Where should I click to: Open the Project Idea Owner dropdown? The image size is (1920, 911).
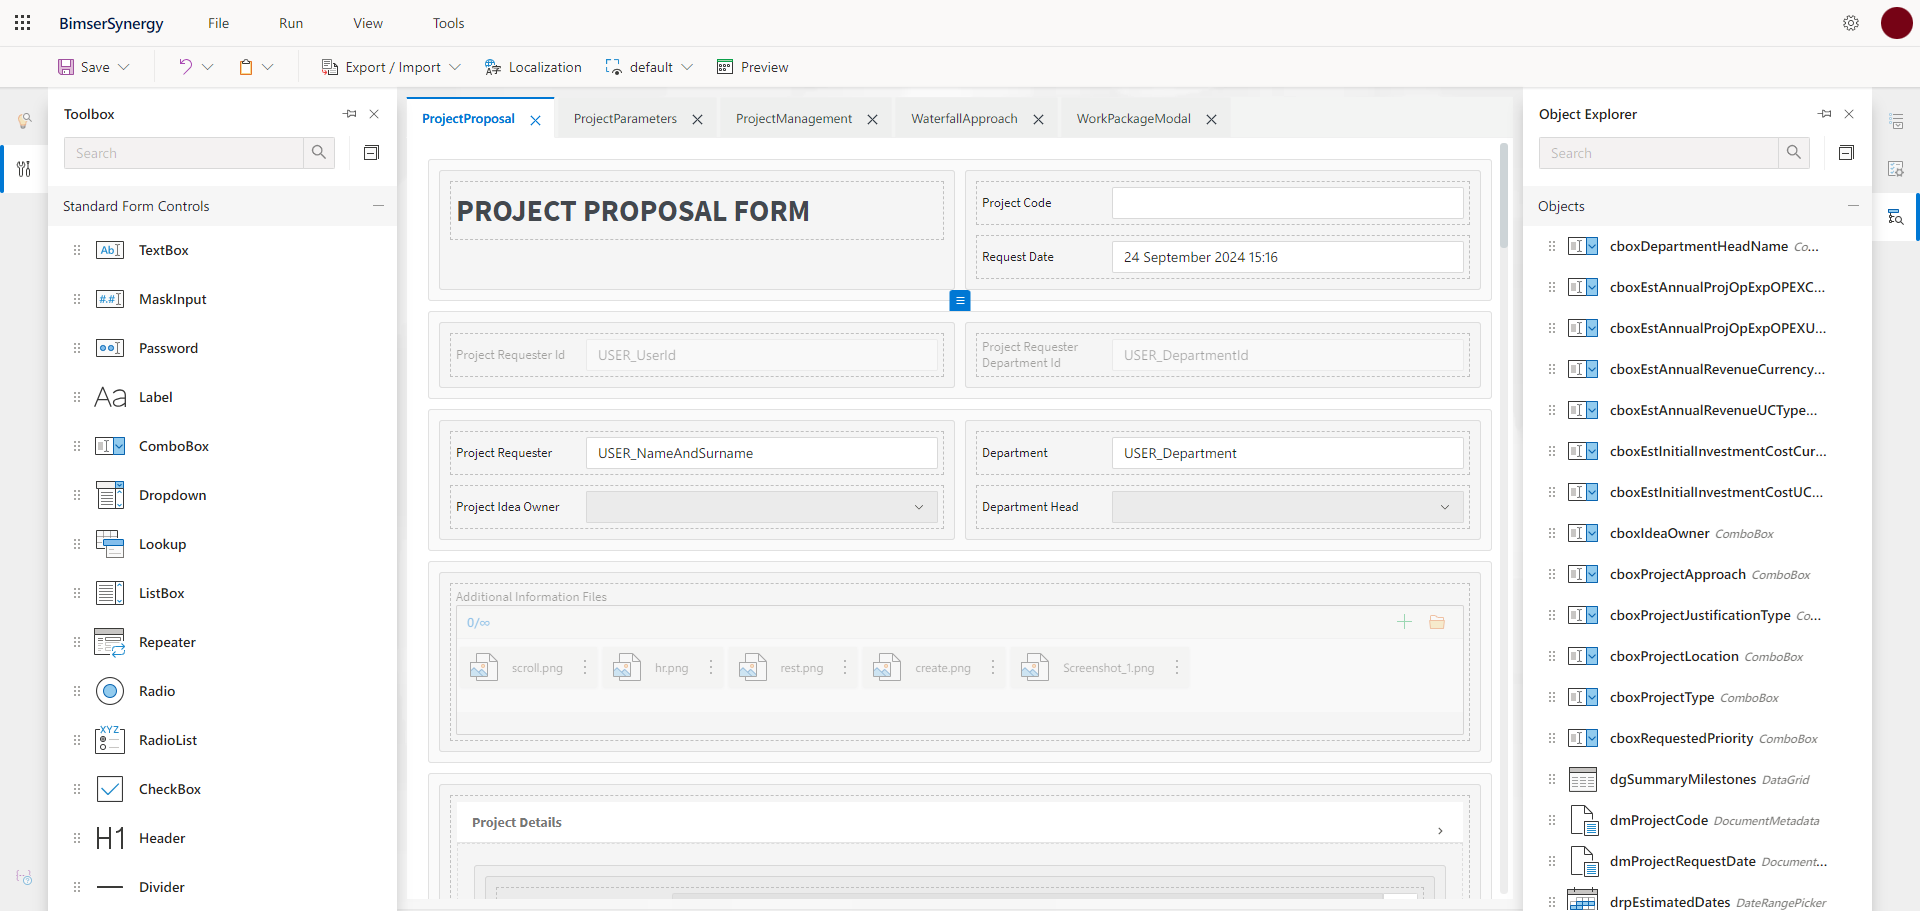click(917, 507)
